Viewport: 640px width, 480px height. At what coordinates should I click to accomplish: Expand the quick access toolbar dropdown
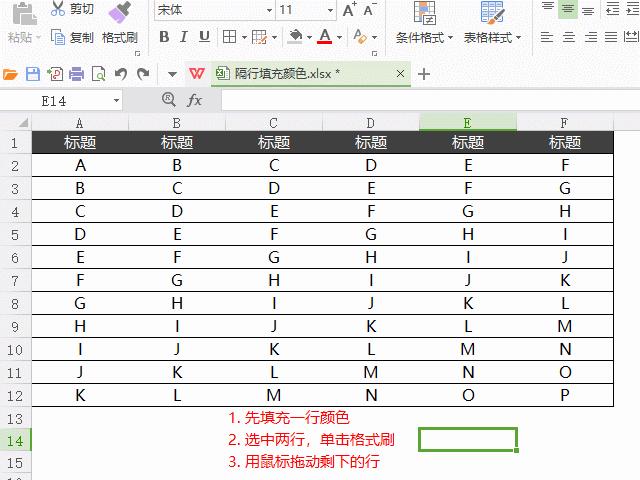point(172,75)
